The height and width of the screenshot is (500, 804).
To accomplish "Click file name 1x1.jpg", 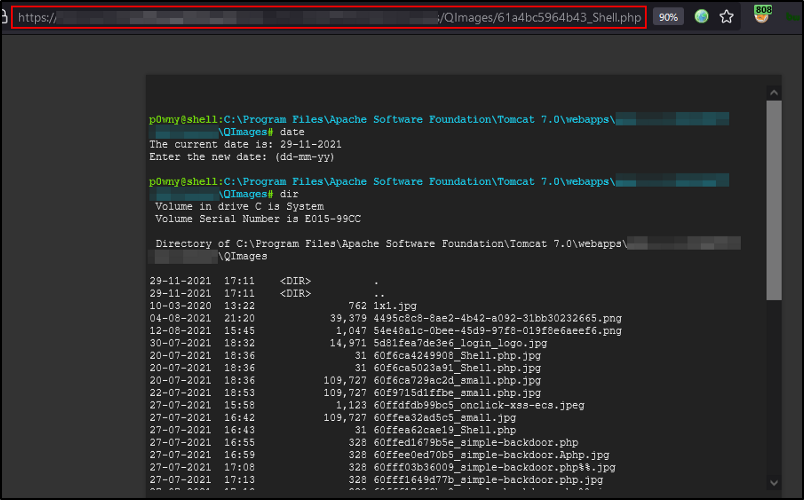I will [x=395, y=306].
